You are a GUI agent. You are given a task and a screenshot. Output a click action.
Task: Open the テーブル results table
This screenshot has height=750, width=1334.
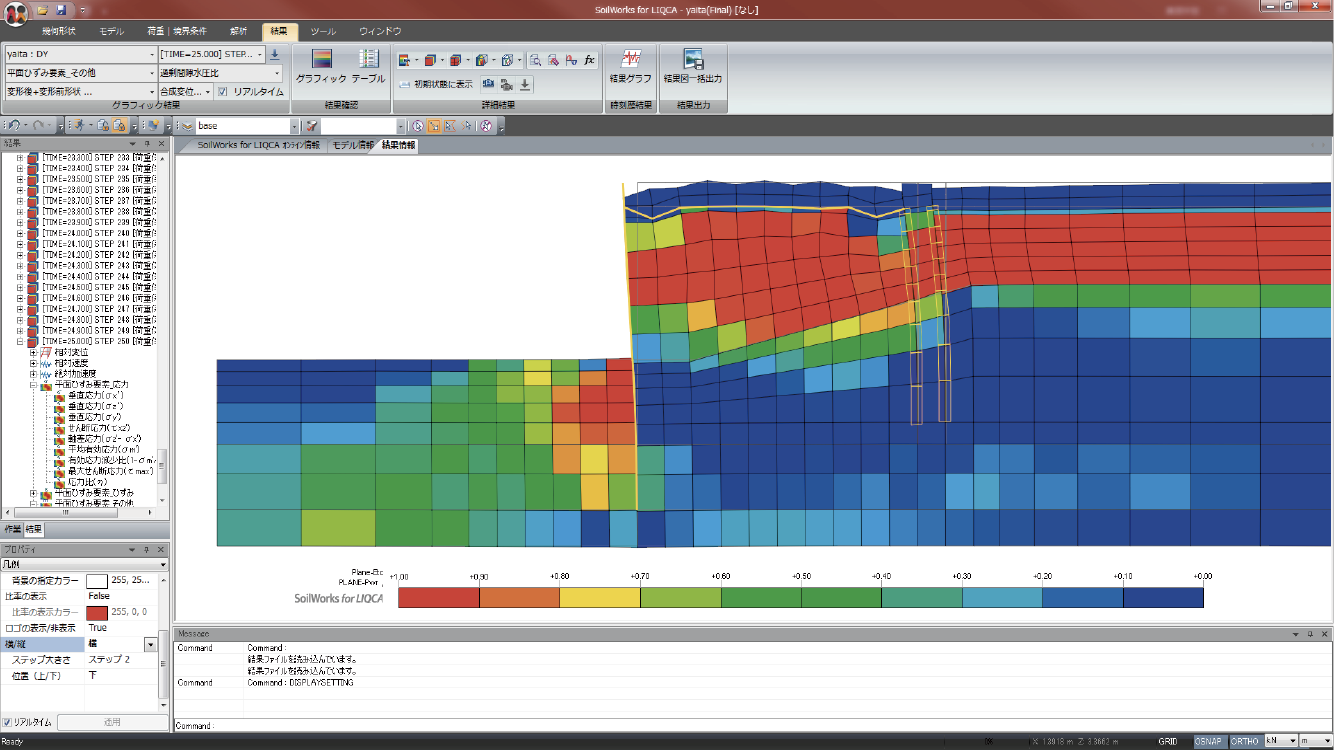tap(368, 66)
